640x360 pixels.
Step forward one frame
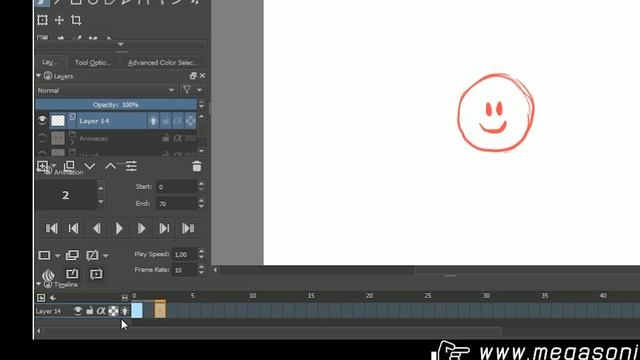(x=141, y=228)
